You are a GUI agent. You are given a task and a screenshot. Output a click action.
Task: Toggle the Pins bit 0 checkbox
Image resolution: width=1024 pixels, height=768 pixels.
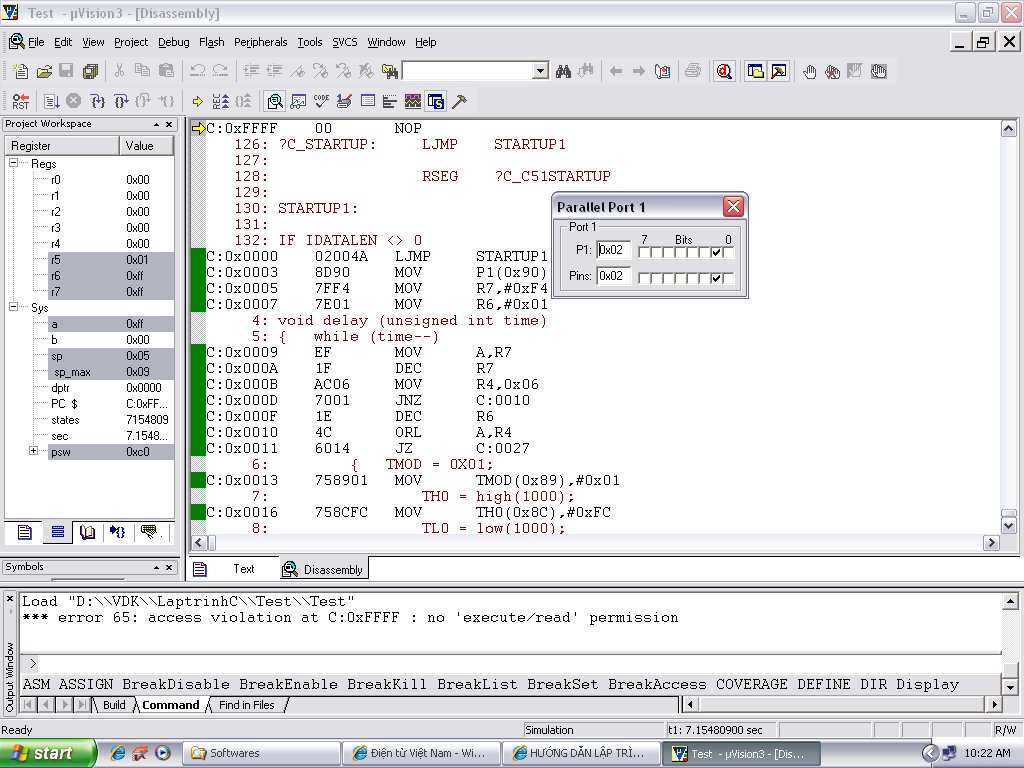pos(728,277)
